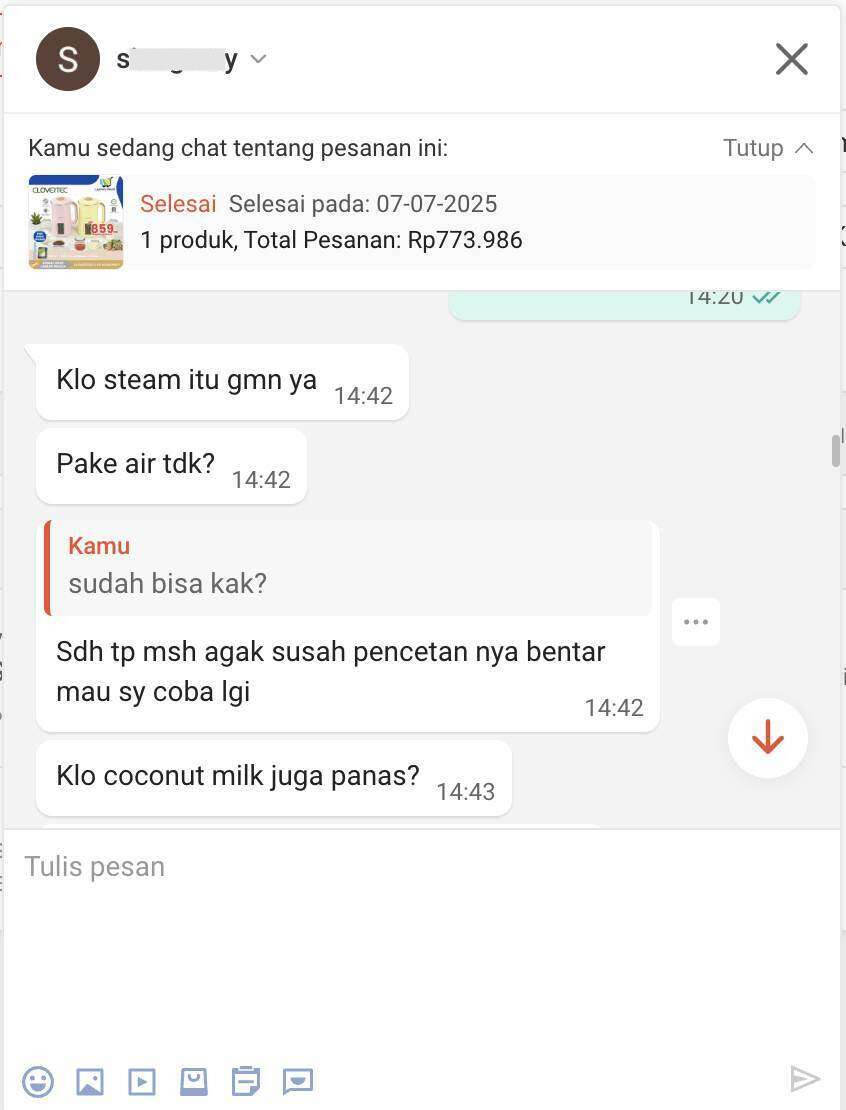Jump to latest messages down arrow
Screen dimensions: 846x1110
click(x=767, y=738)
